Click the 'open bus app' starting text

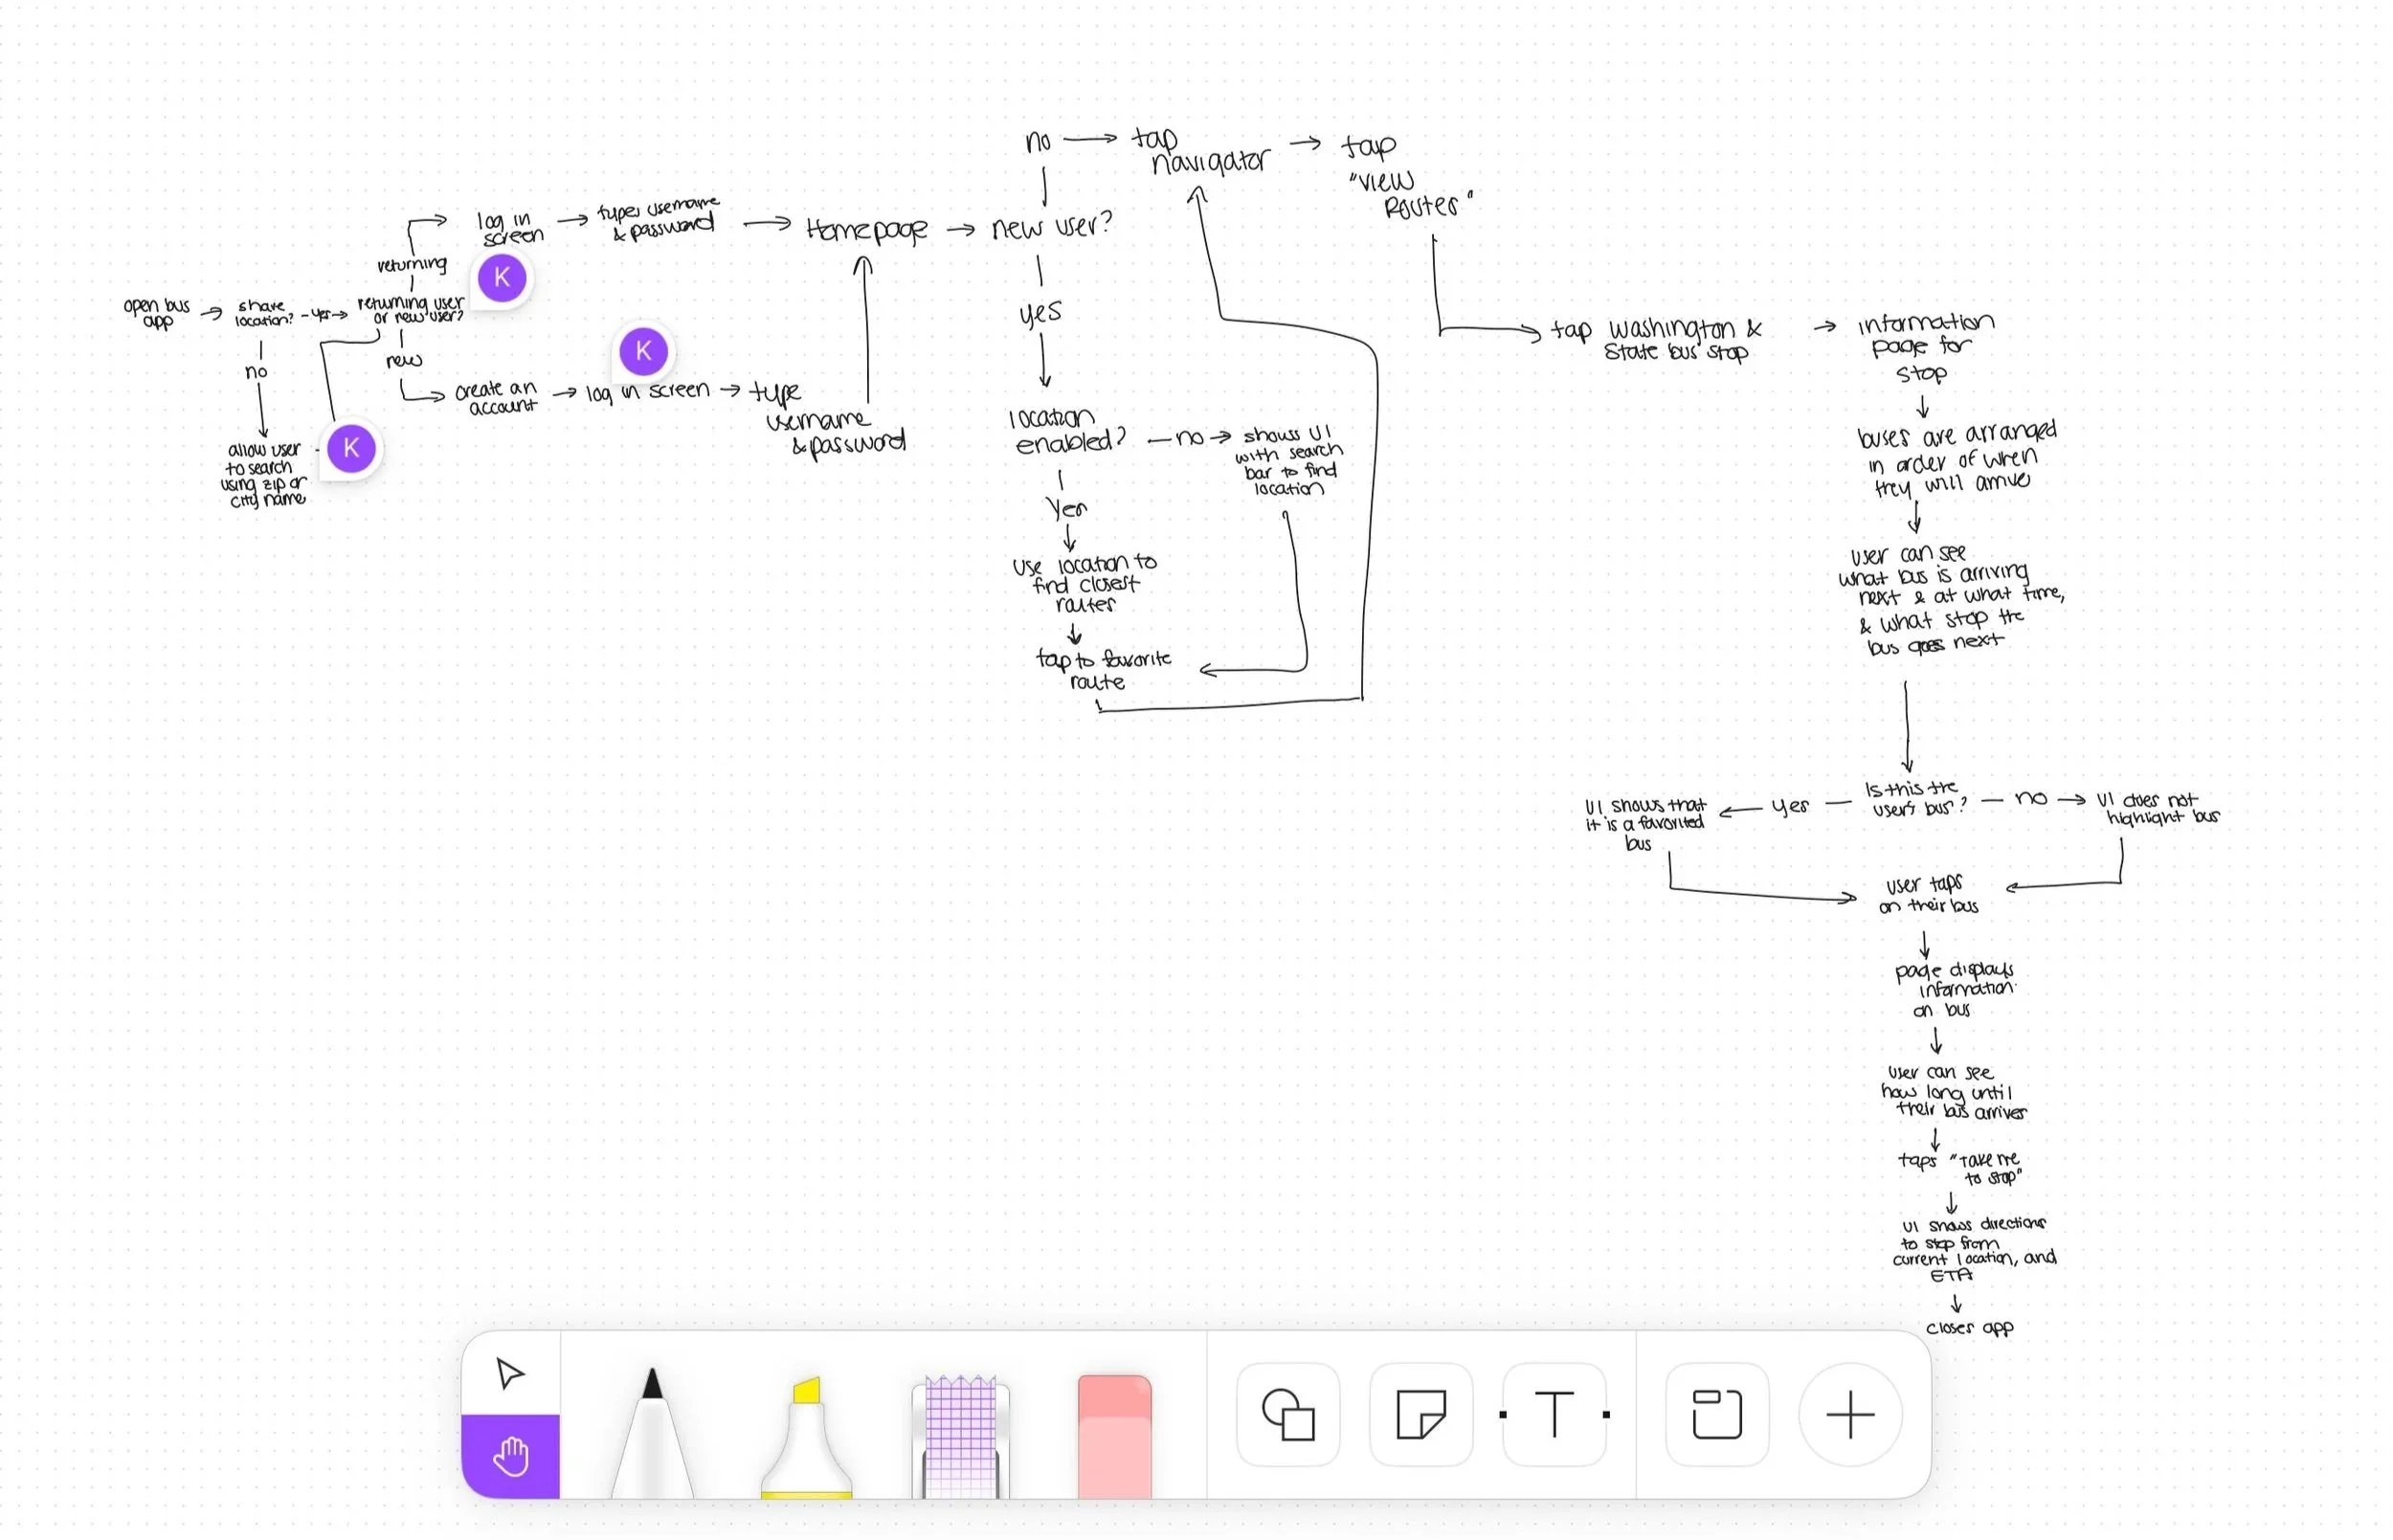[157, 312]
